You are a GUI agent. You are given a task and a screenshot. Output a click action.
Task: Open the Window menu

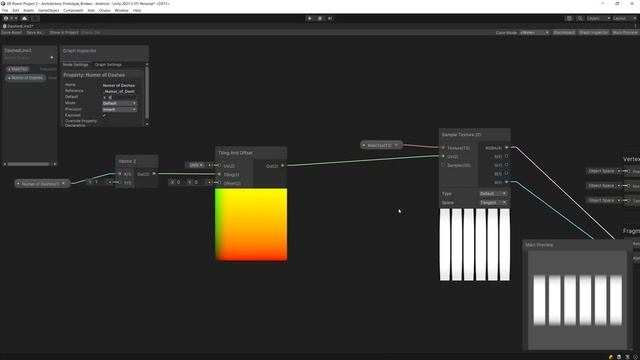[x=121, y=10]
